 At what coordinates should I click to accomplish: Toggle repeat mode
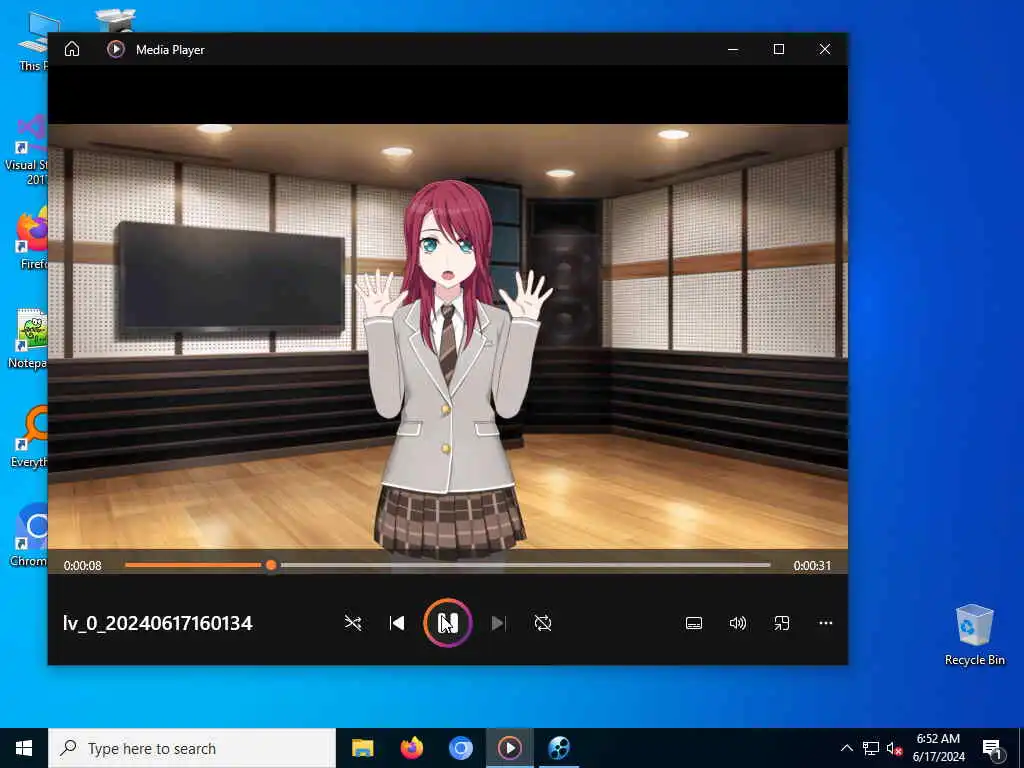coord(543,623)
